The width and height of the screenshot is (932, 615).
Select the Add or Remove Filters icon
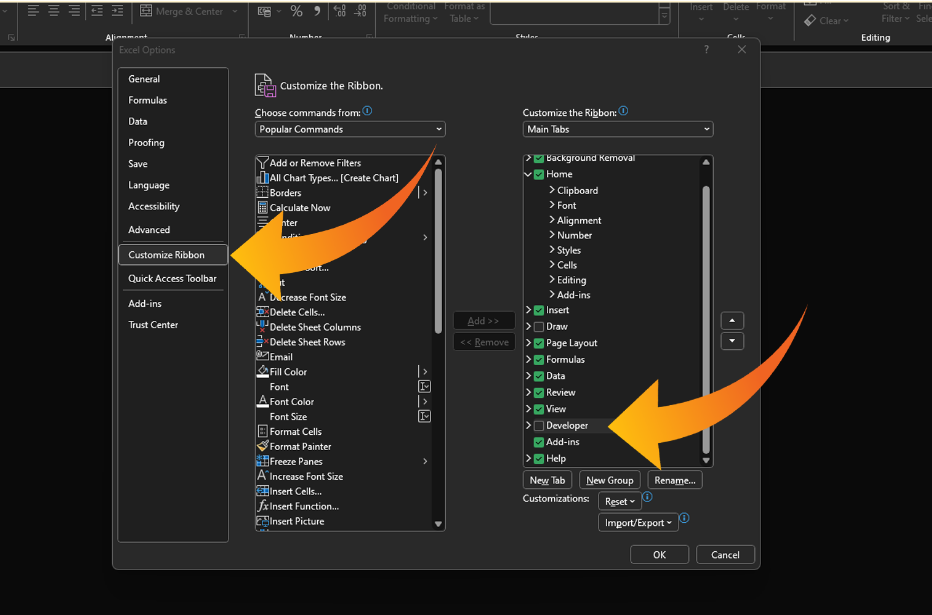coord(262,163)
